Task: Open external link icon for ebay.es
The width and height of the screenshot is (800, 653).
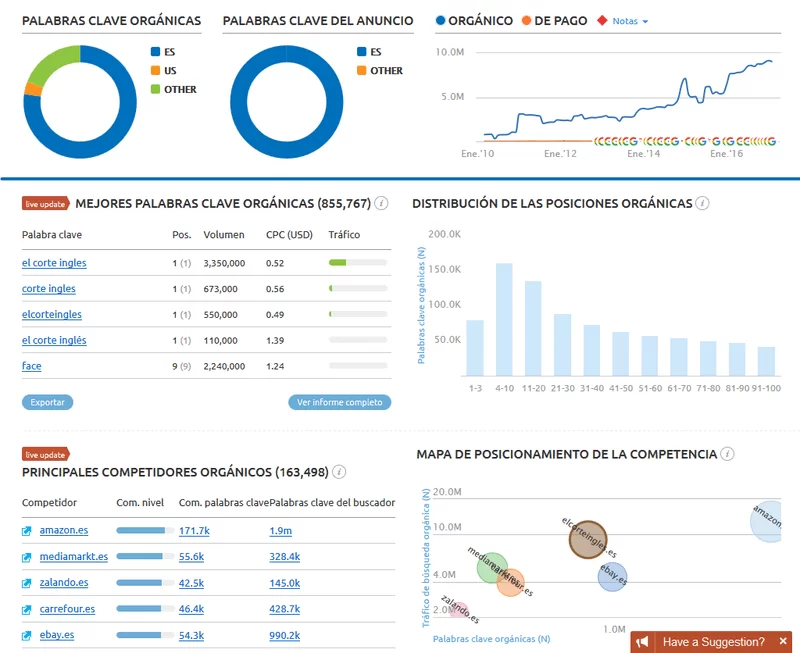Action: [27, 636]
